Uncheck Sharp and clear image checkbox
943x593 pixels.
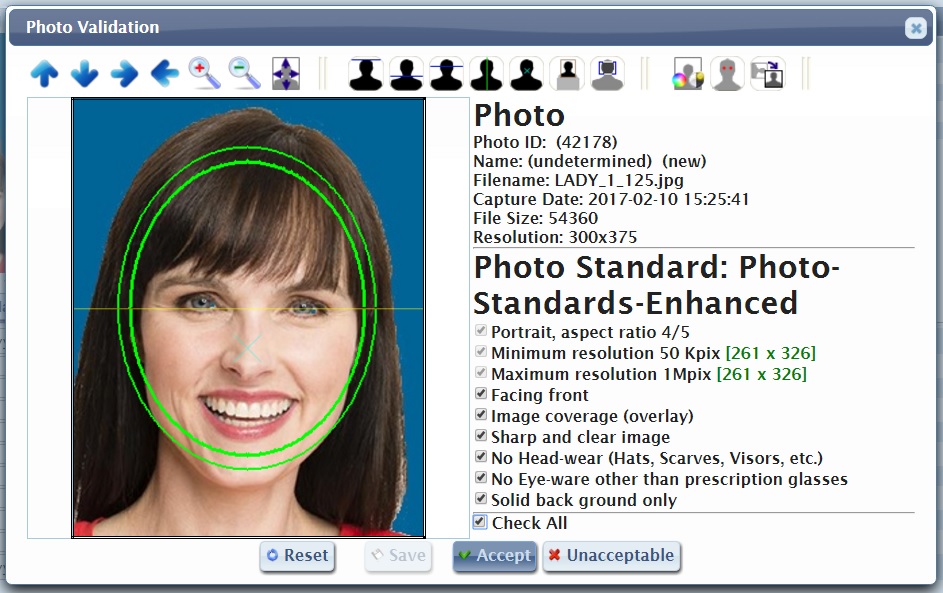point(481,435)
